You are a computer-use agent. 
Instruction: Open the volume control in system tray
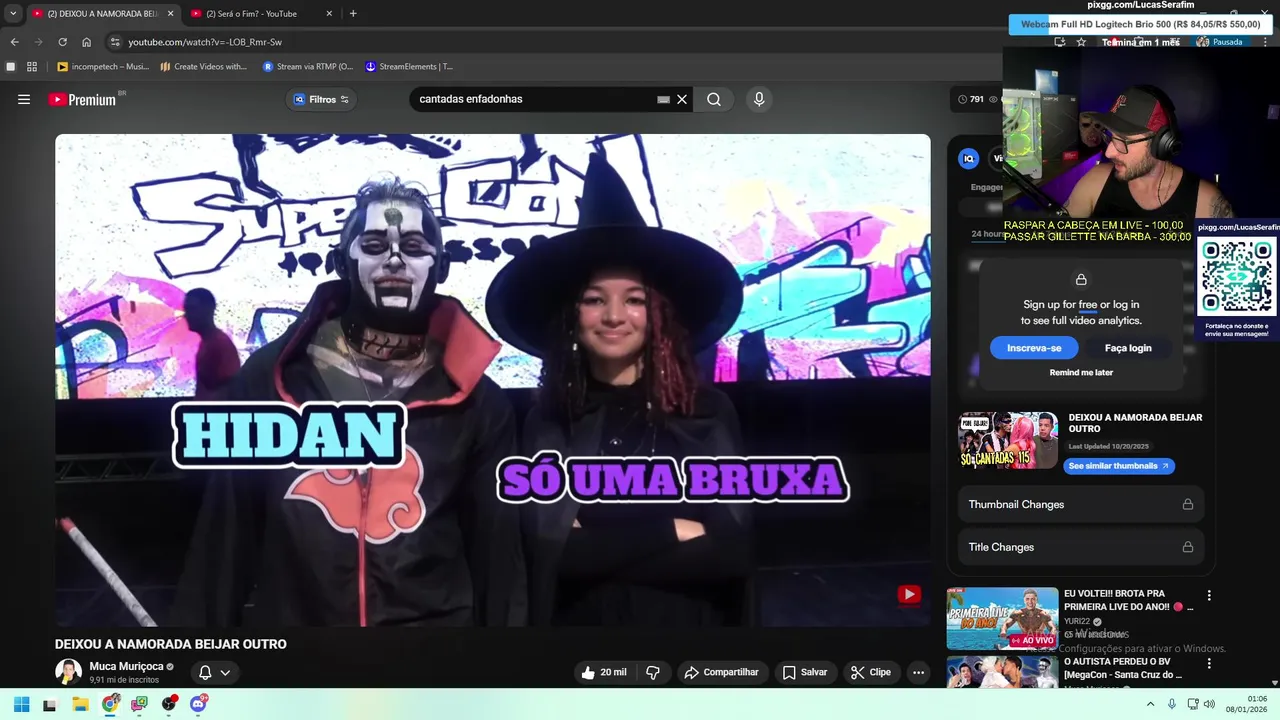pyautogui.click(x=1209, y=704)
